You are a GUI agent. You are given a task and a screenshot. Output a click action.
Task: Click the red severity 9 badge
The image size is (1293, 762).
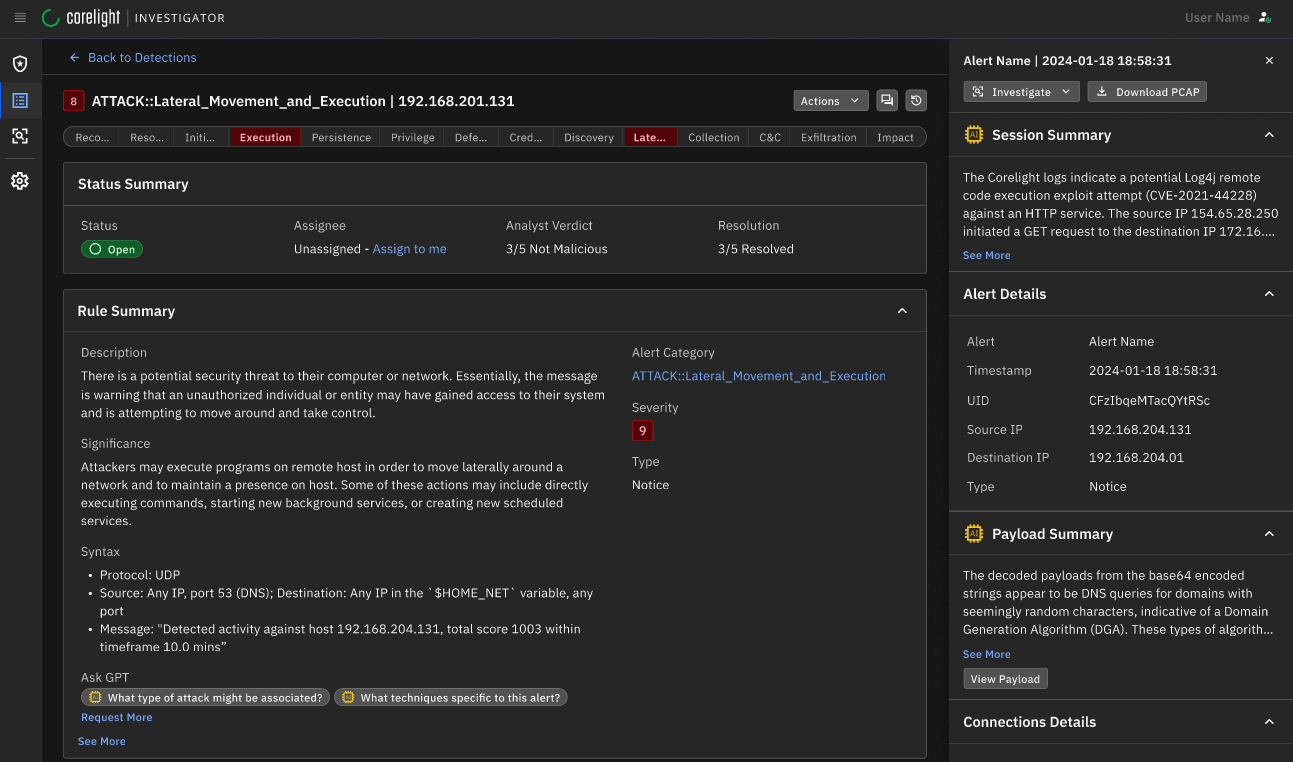(x=642, y=431)
